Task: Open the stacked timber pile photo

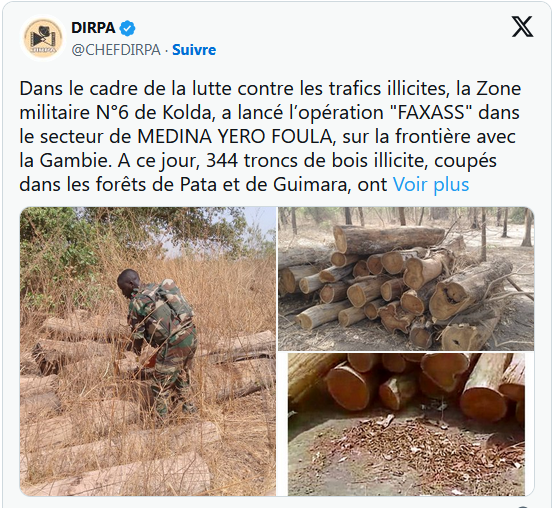Action: point(406,279)
